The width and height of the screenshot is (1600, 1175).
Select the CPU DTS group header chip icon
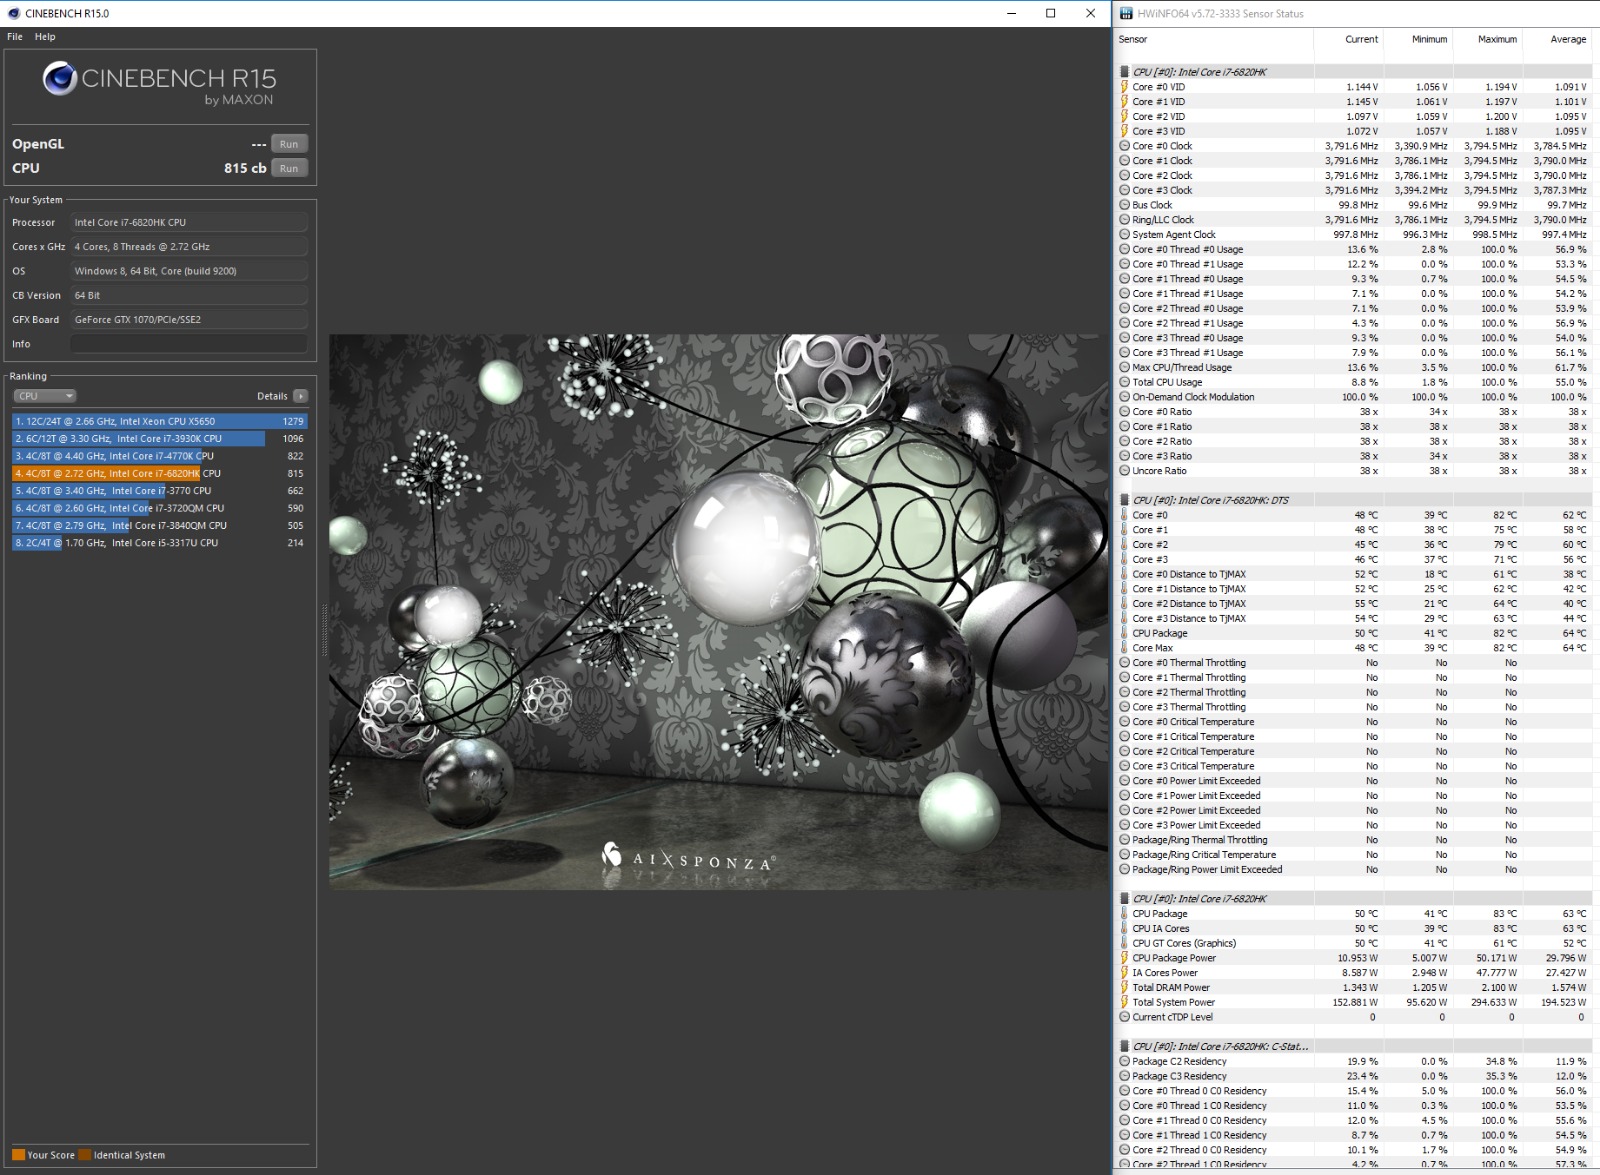point(1124,500)
